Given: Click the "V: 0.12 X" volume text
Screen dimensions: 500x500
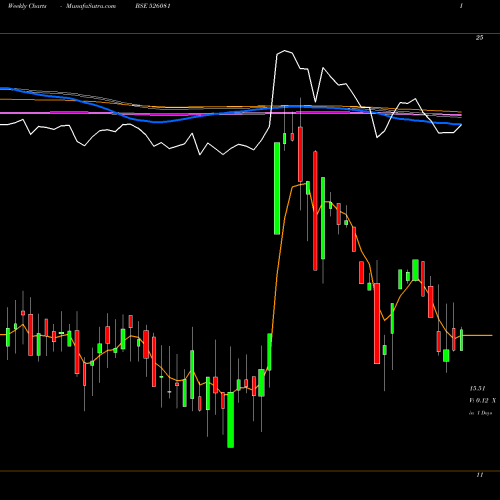Looking at the screenshot, I should [483, 401].
